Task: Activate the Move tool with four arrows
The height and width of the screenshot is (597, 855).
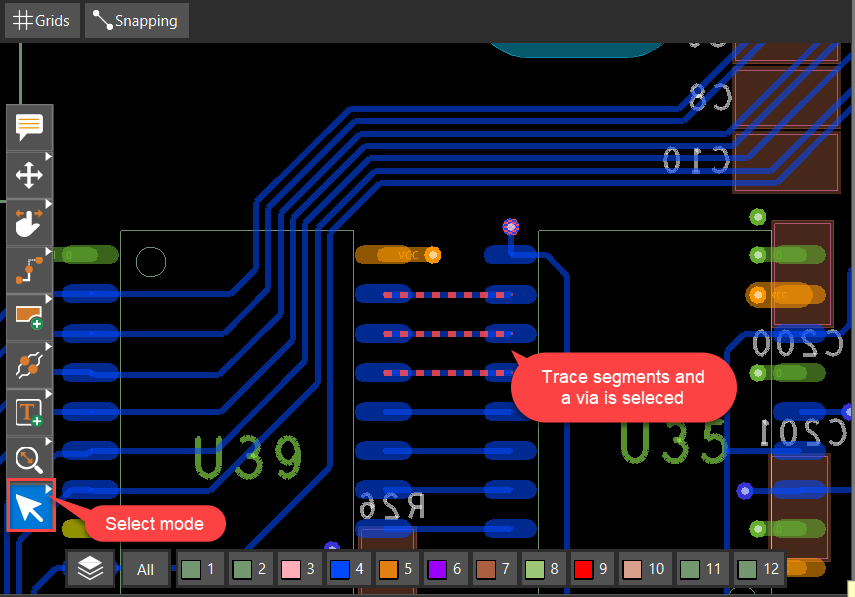Action: pos(29,176)
